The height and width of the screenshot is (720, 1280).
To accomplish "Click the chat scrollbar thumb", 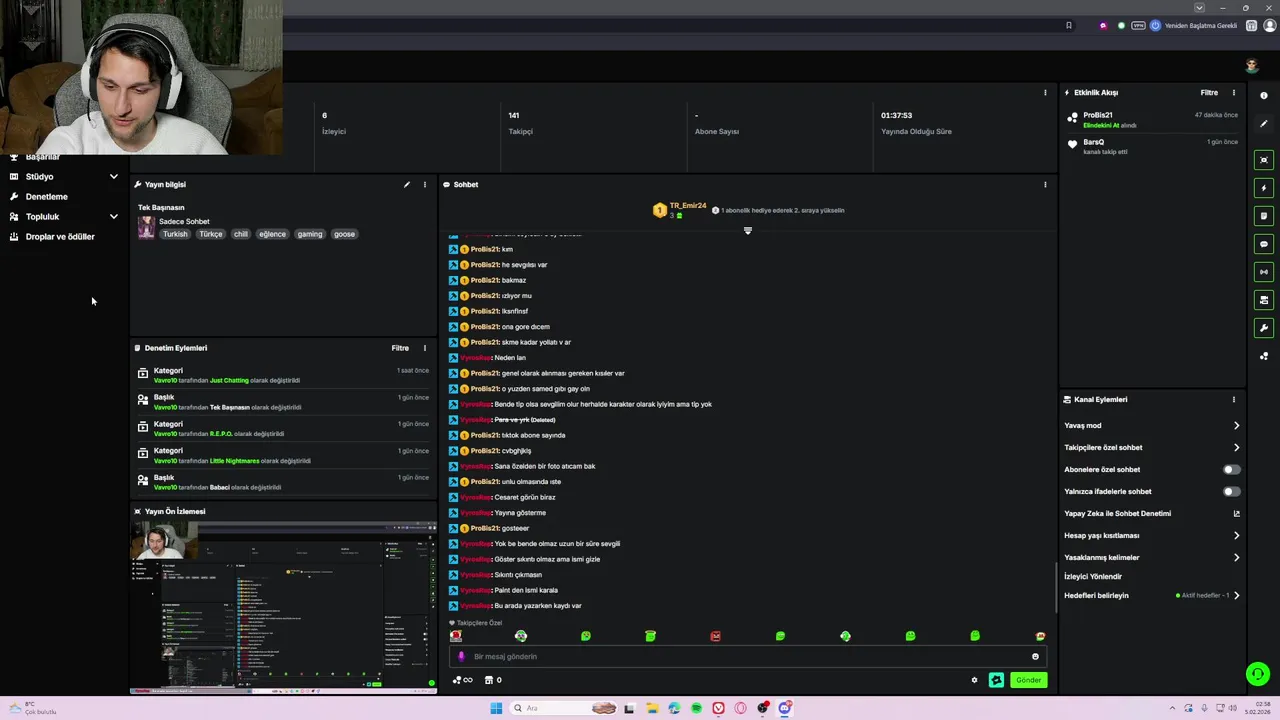I will pos(1056,588).
